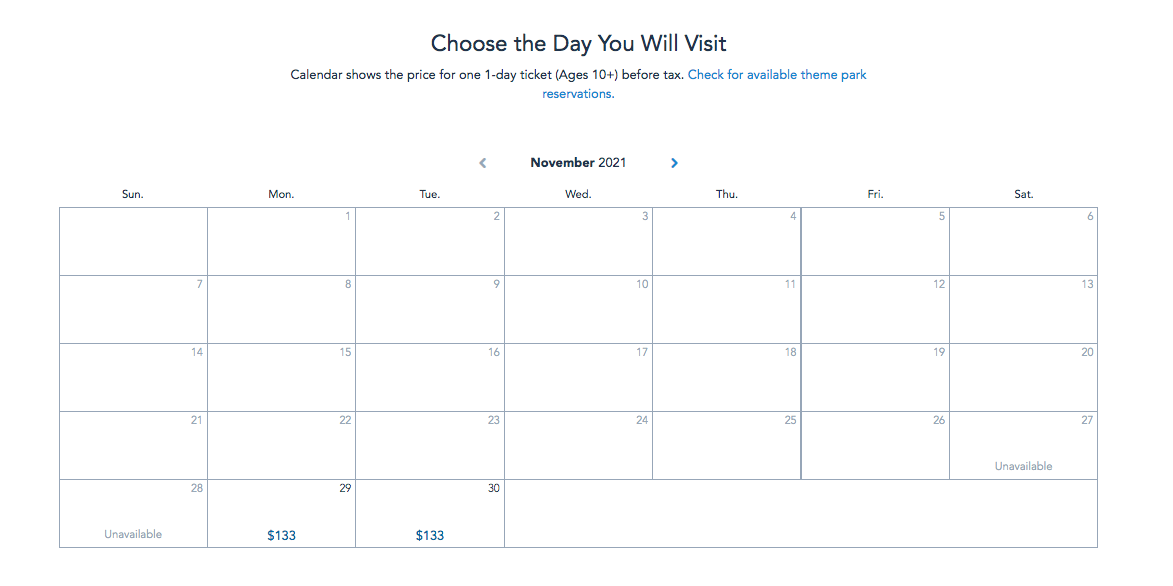Go to the previous month arrow
The image size is (1173, 586).
coord(483,163)
